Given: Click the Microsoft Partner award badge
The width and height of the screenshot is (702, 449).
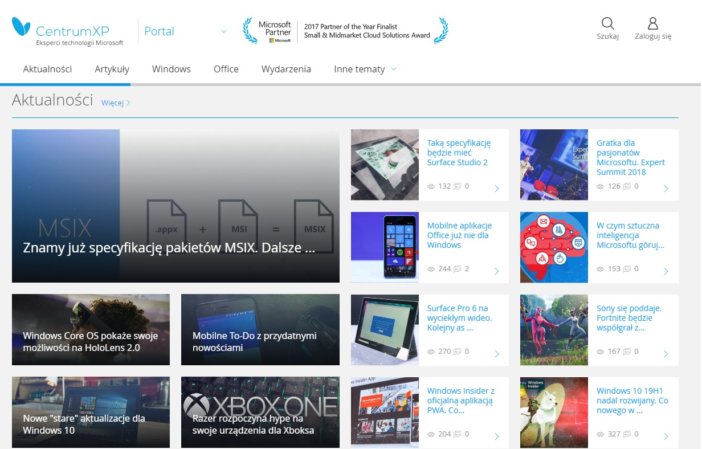Looking at the screenshot, I should tap(345, 30).
